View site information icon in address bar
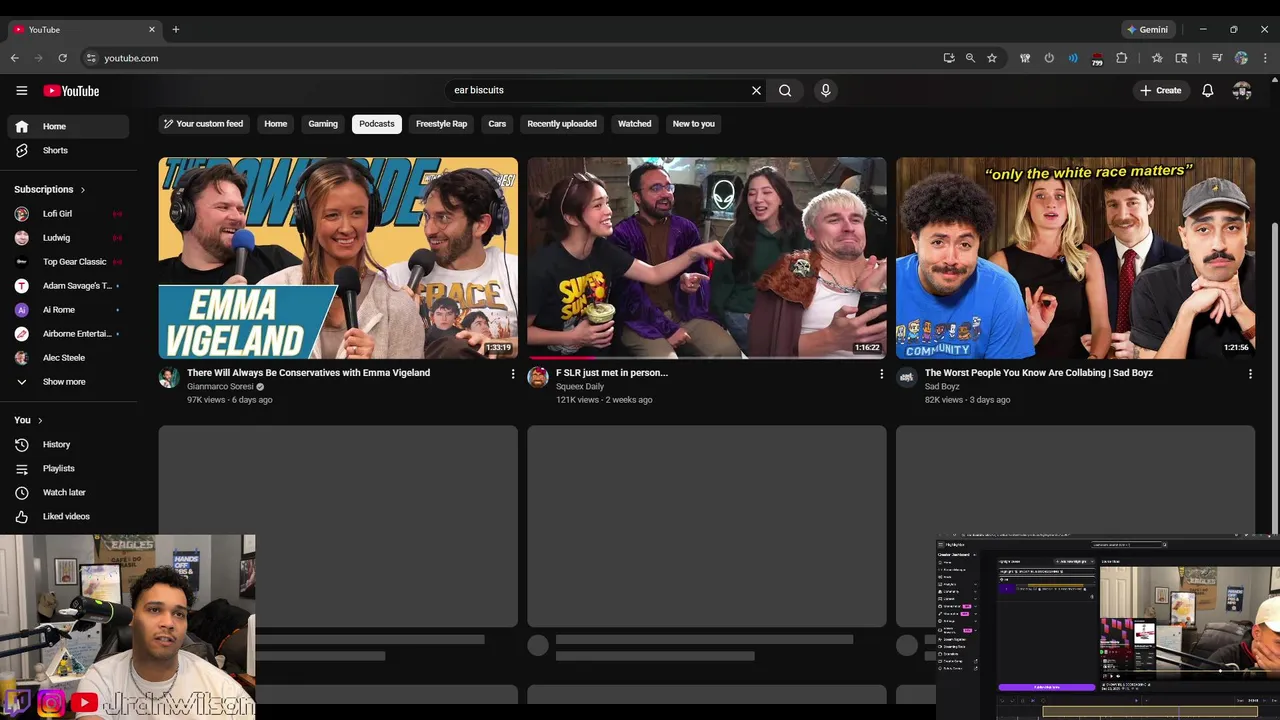 coord(91,58)
